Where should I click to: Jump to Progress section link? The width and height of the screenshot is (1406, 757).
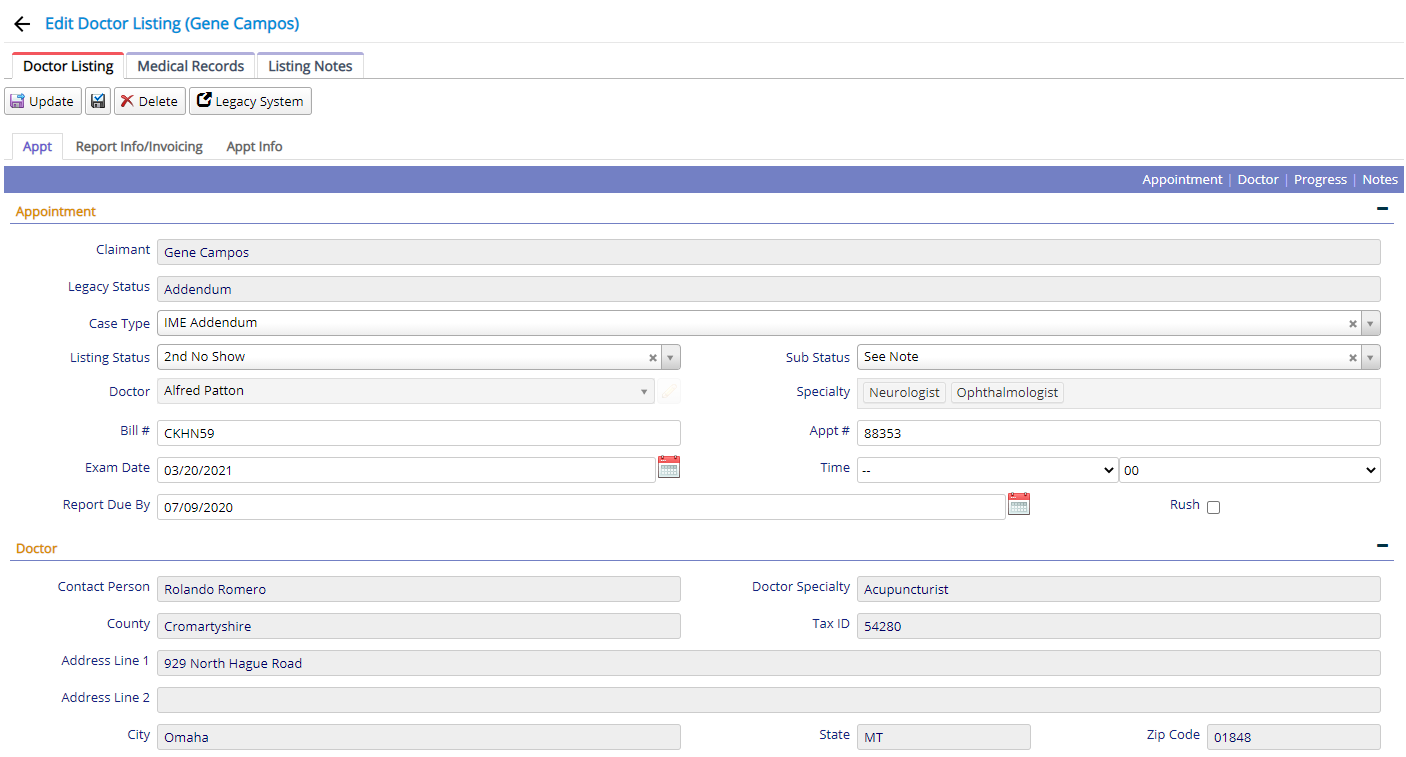tap(1320, 180)
